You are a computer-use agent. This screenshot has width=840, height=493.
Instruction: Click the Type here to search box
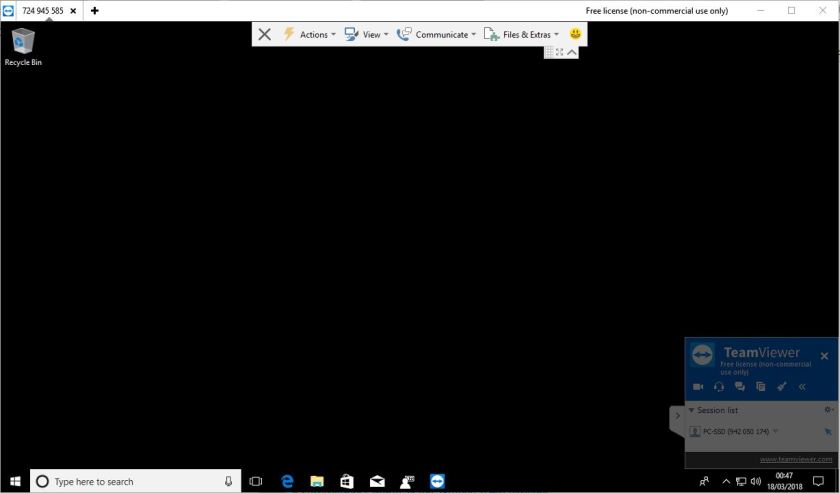(x=135, y=481)
